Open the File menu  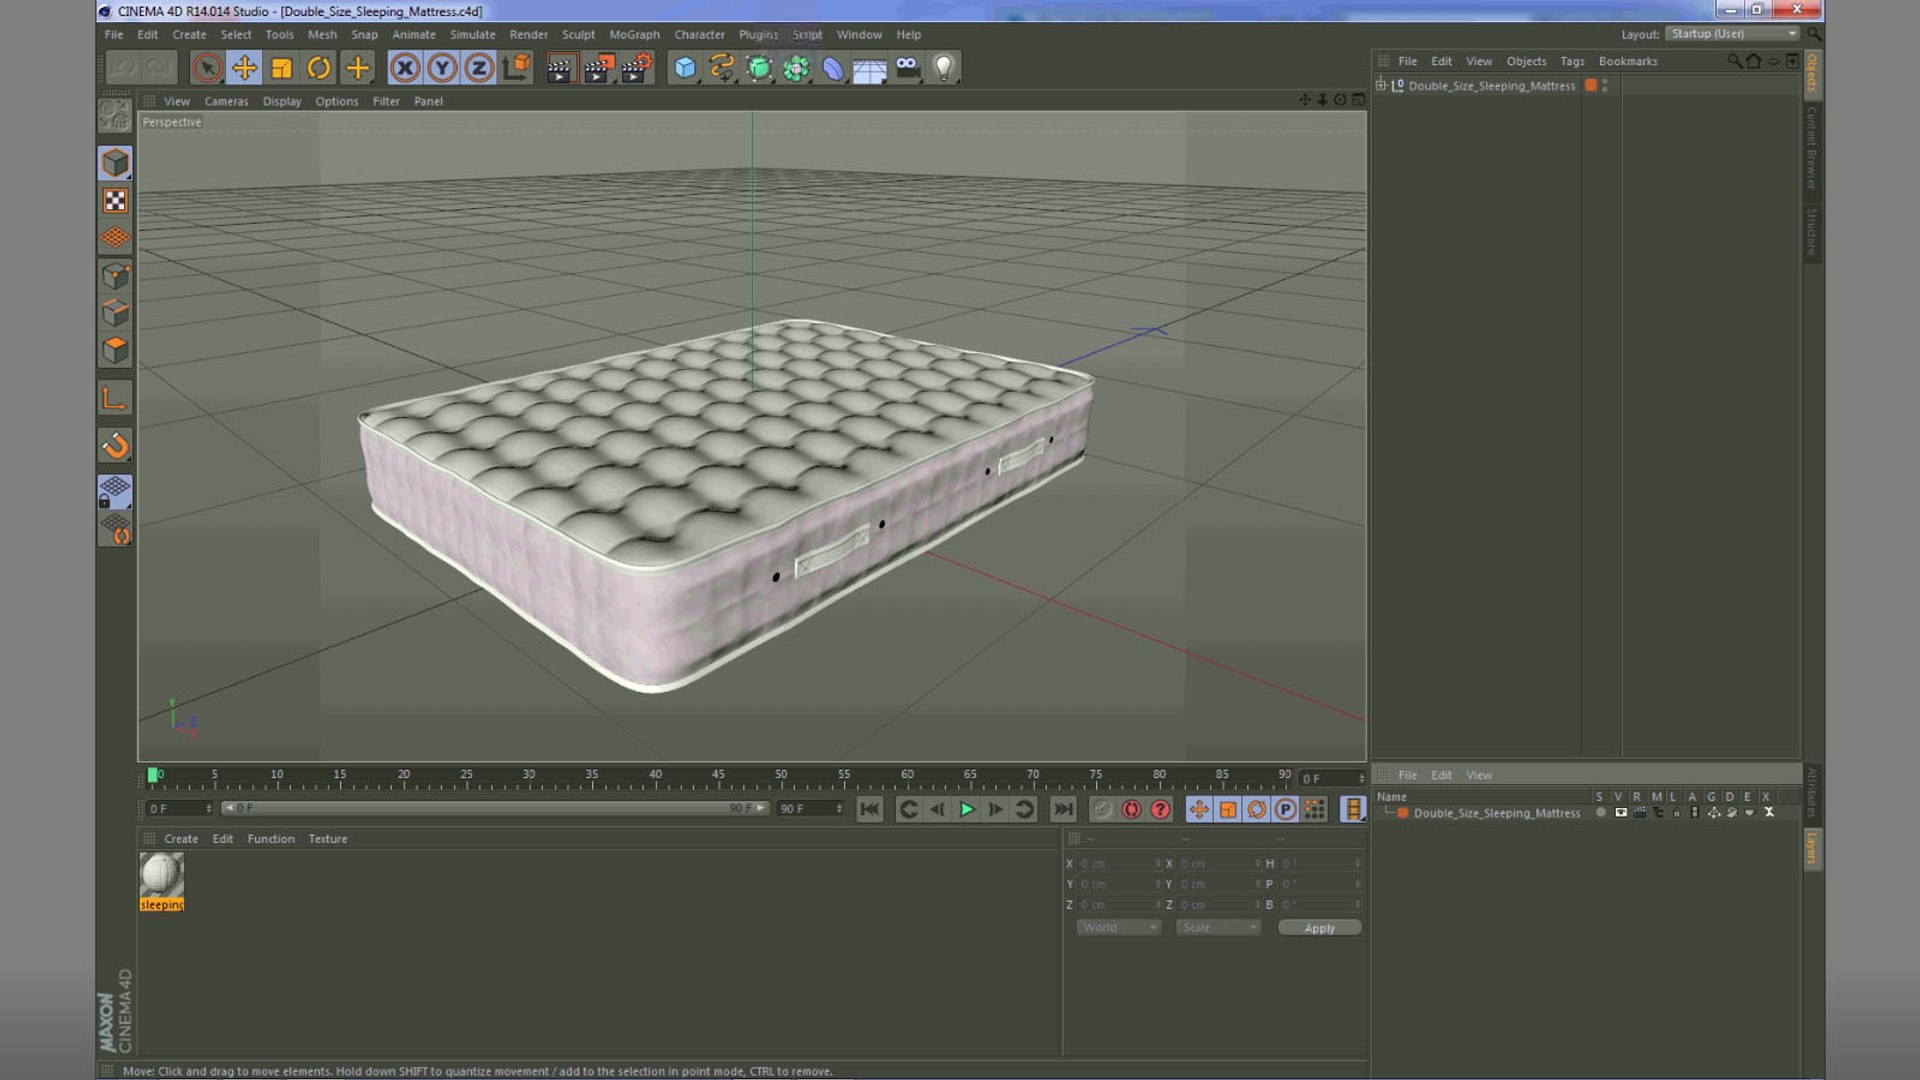114,35
